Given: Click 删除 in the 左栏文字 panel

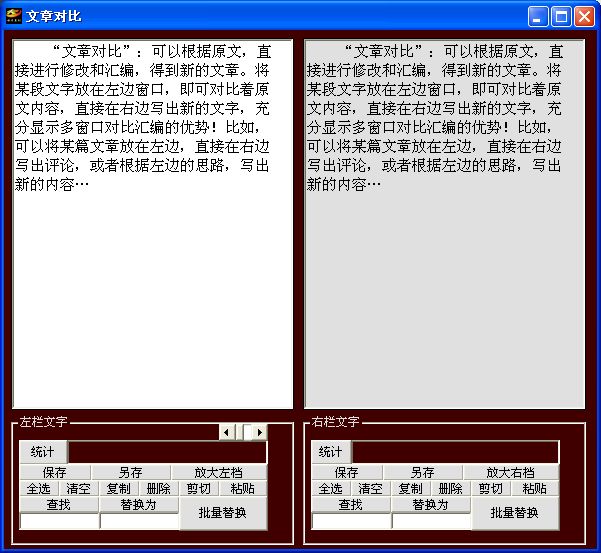Looking at the screenshot, I should click(158, 488).
